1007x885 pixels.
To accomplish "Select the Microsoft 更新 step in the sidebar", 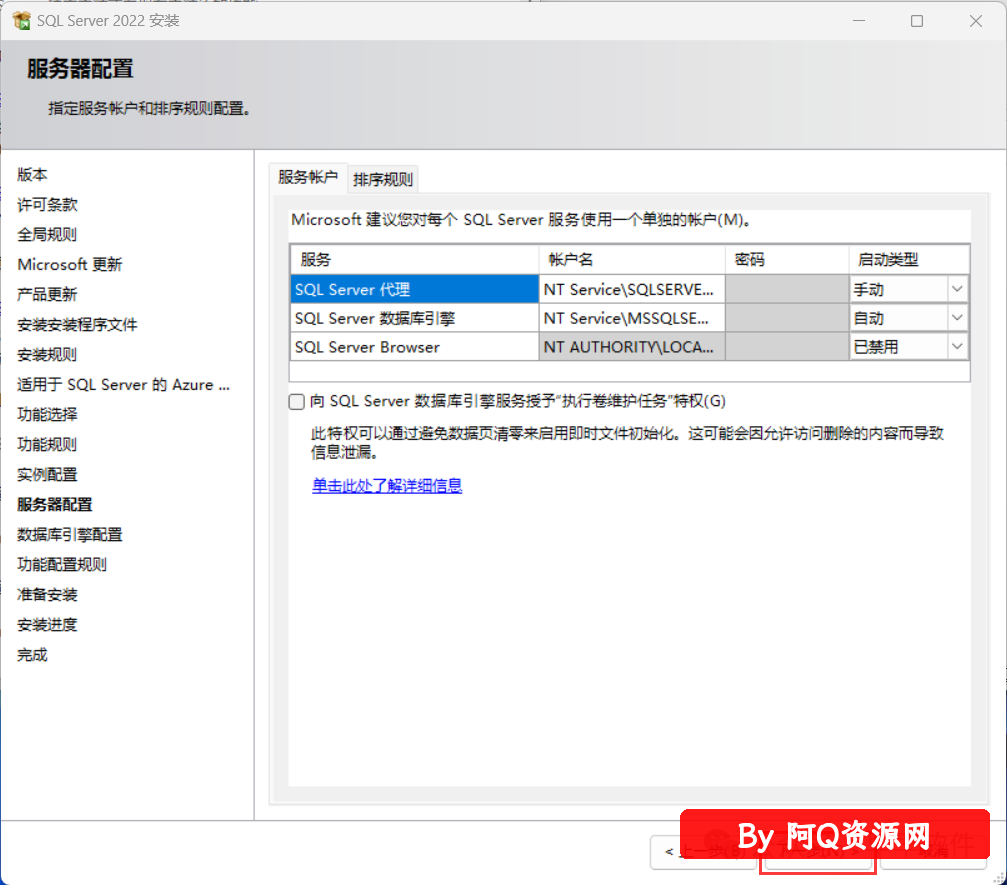I will coord(69,265).
